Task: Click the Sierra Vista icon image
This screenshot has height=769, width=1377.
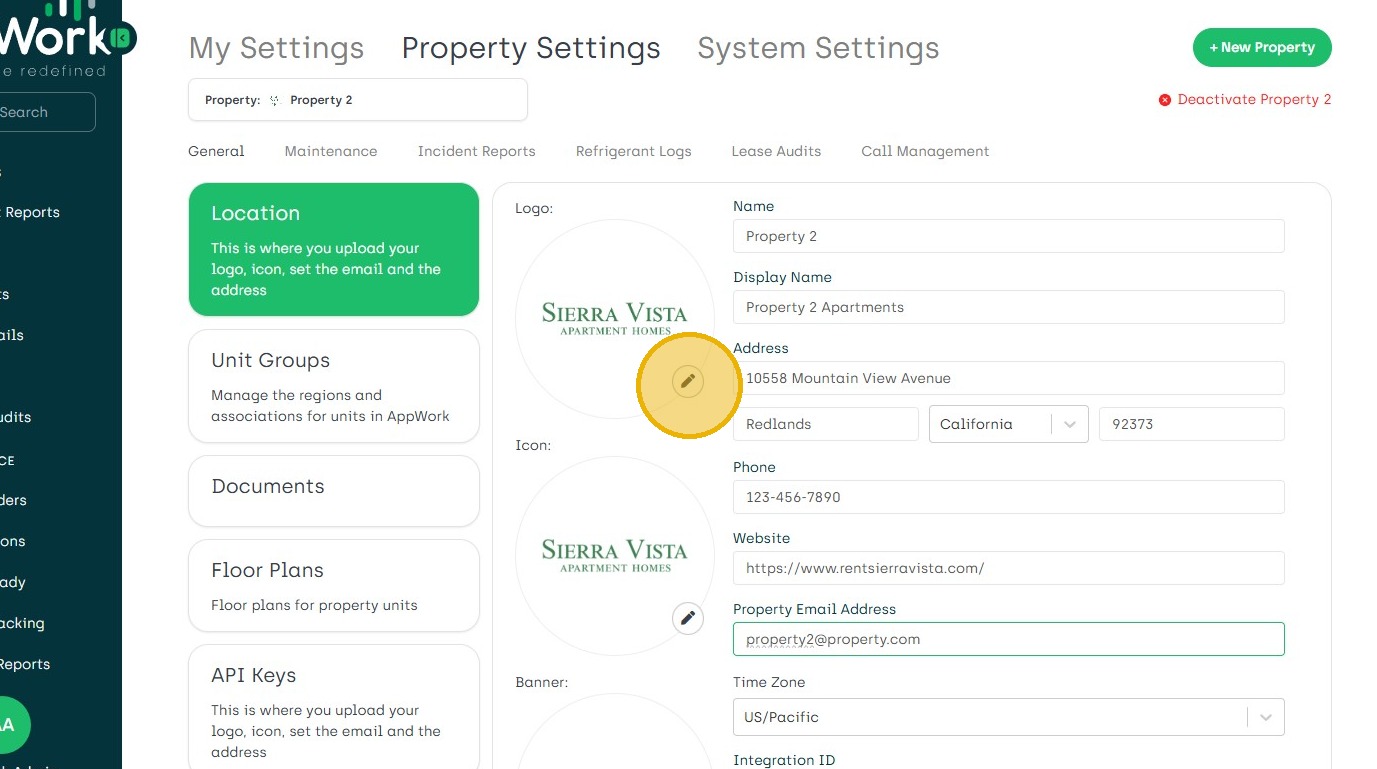Action: coord(614,555)
